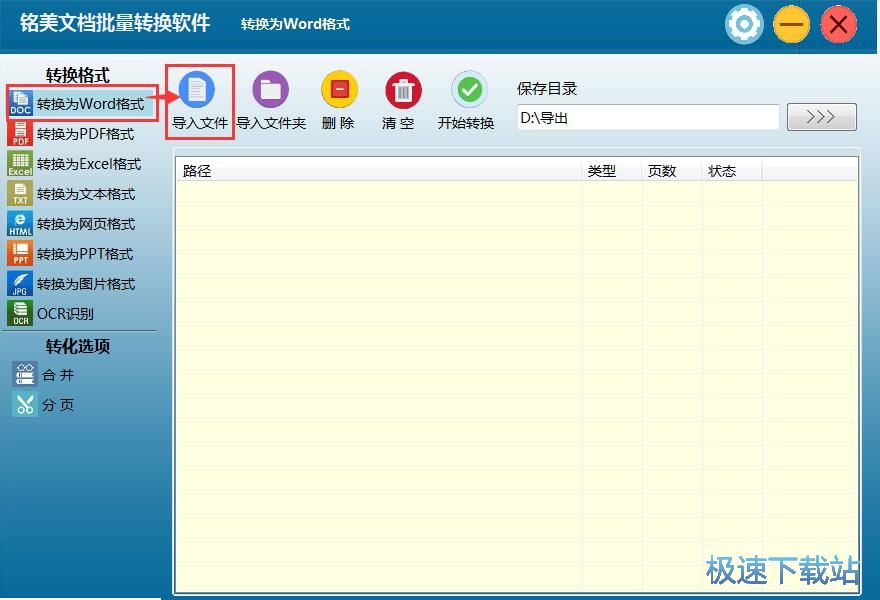Viewport: 880px width, 600px height.
Task: Click the green OCR icon
Action: click(20, 313)
